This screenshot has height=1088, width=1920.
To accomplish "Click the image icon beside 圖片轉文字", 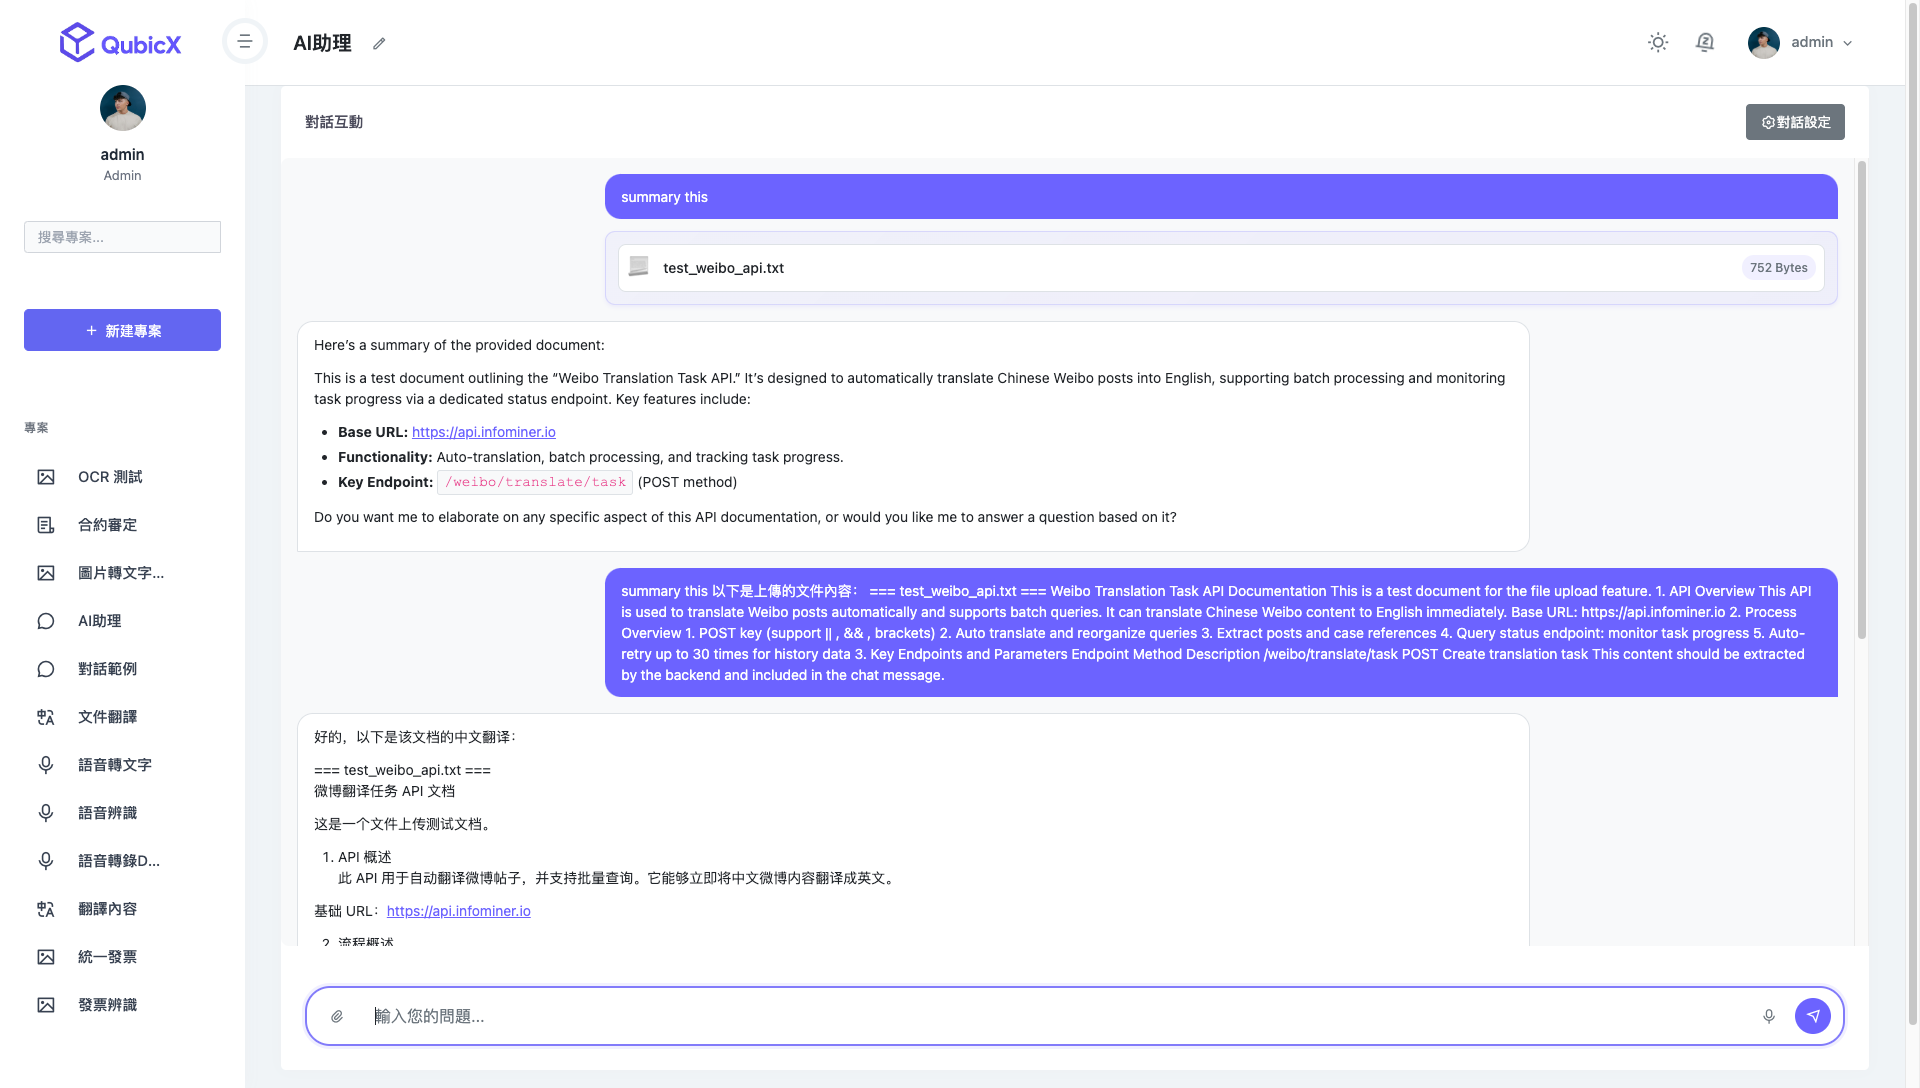I will [x=46, y=573].
